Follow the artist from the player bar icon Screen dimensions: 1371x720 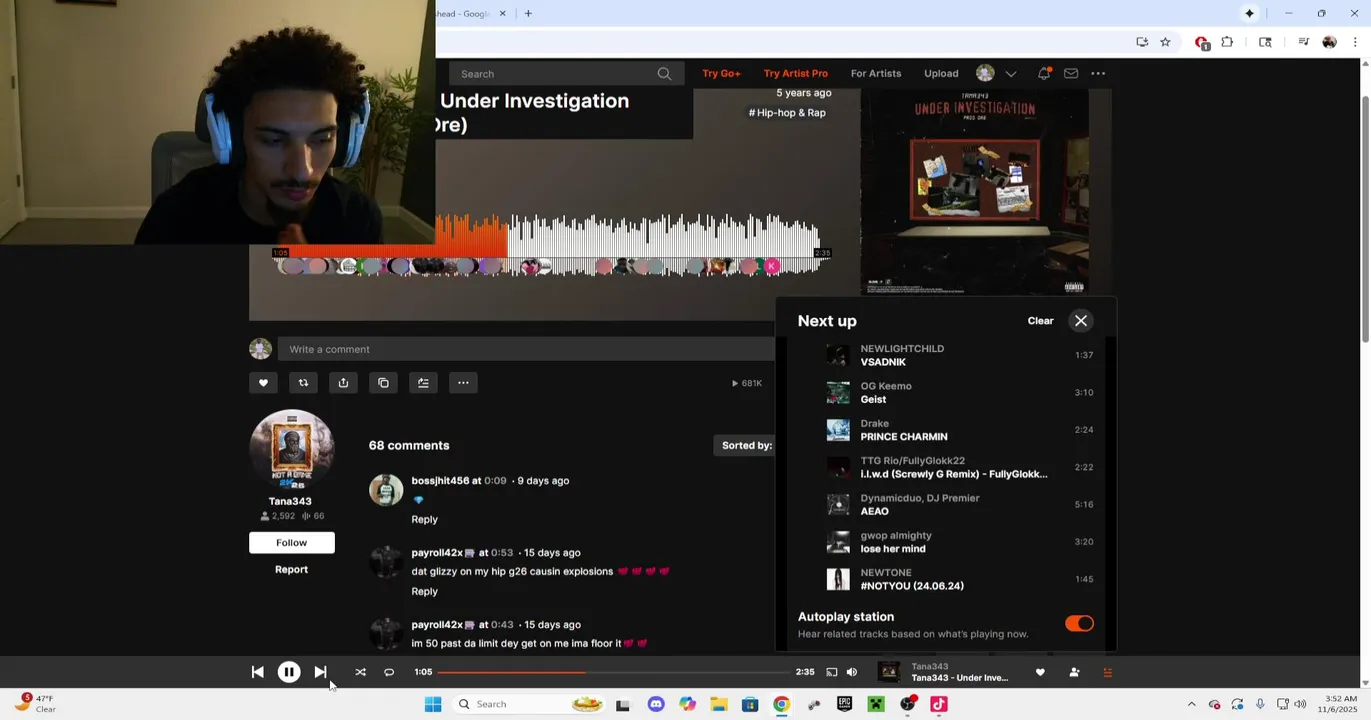coord(1074,672)
